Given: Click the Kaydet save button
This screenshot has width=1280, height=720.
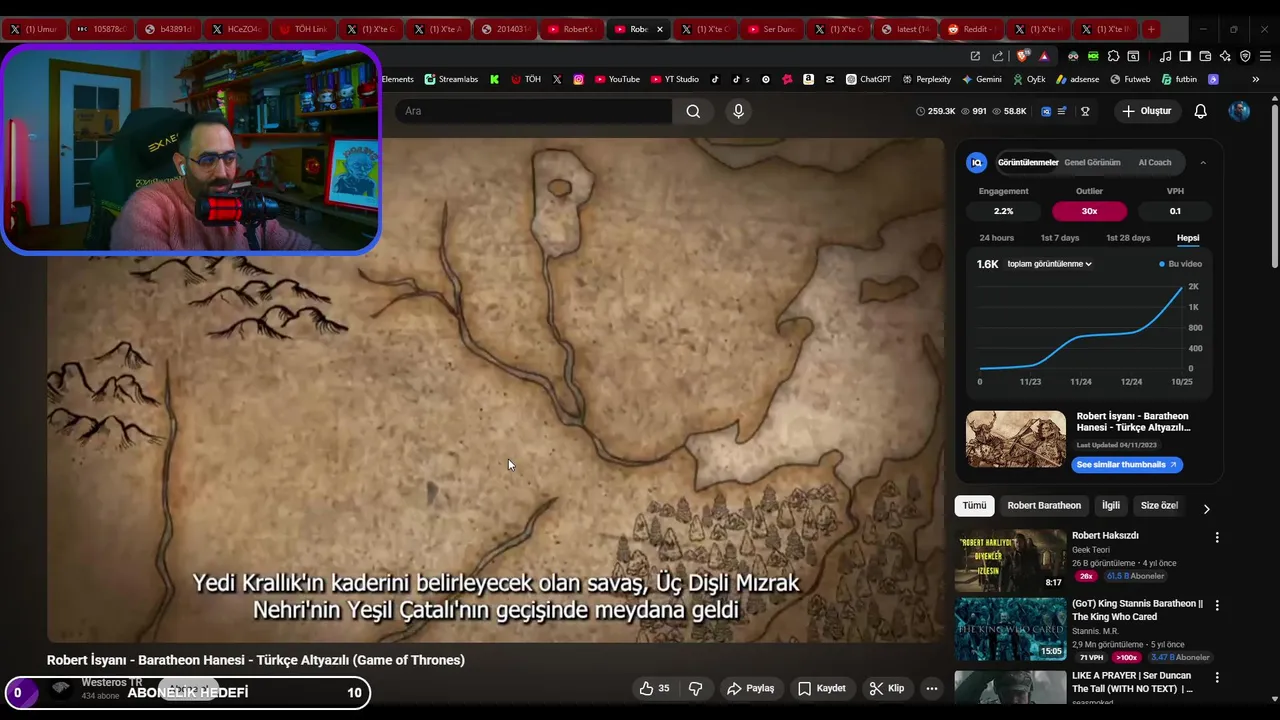Looking at the screenshot, I should [822, 688].
